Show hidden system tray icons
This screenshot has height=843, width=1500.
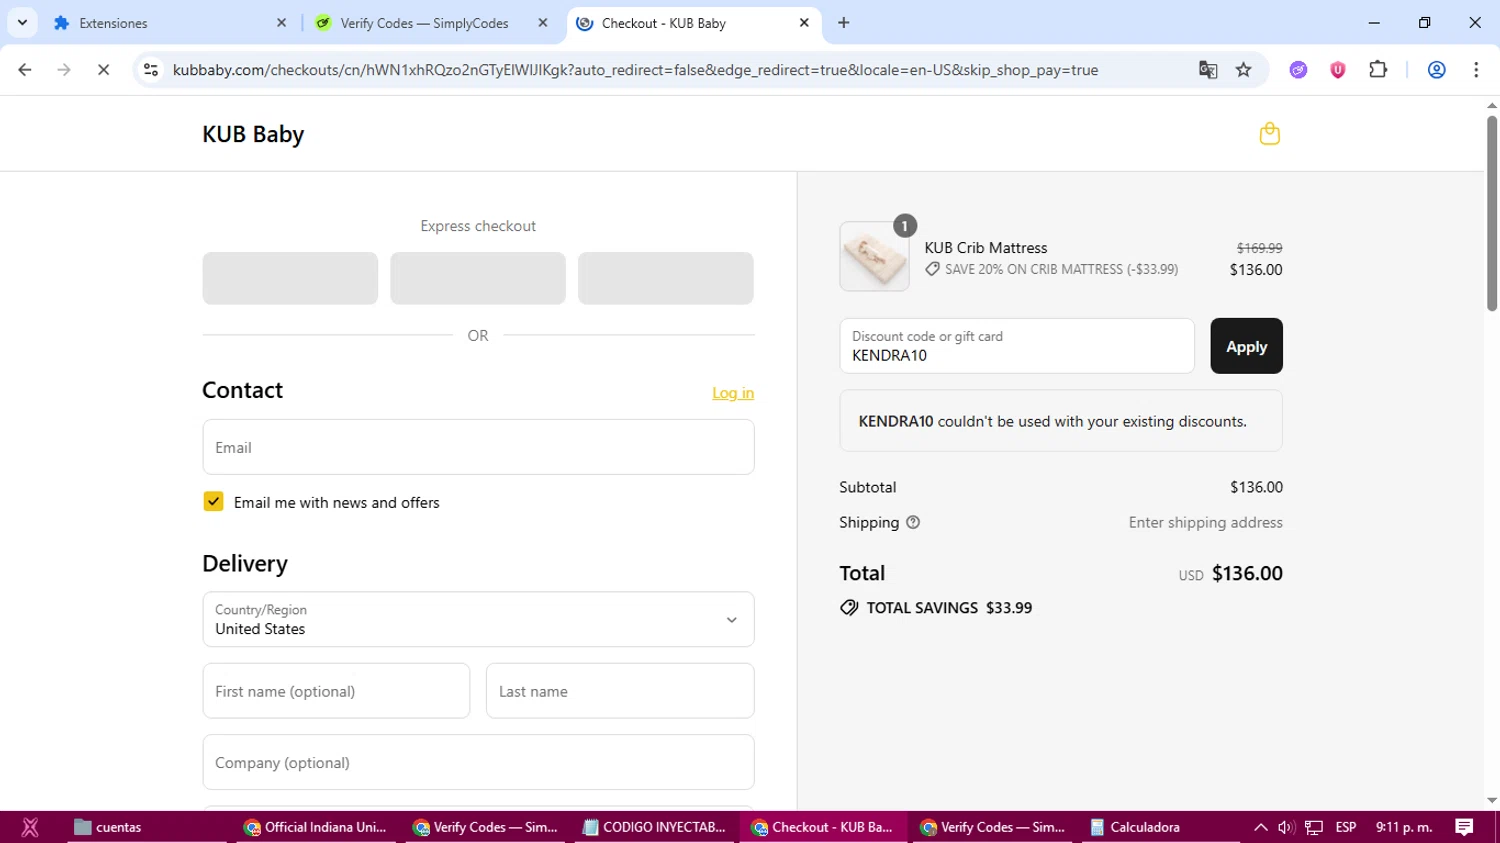1261,827
